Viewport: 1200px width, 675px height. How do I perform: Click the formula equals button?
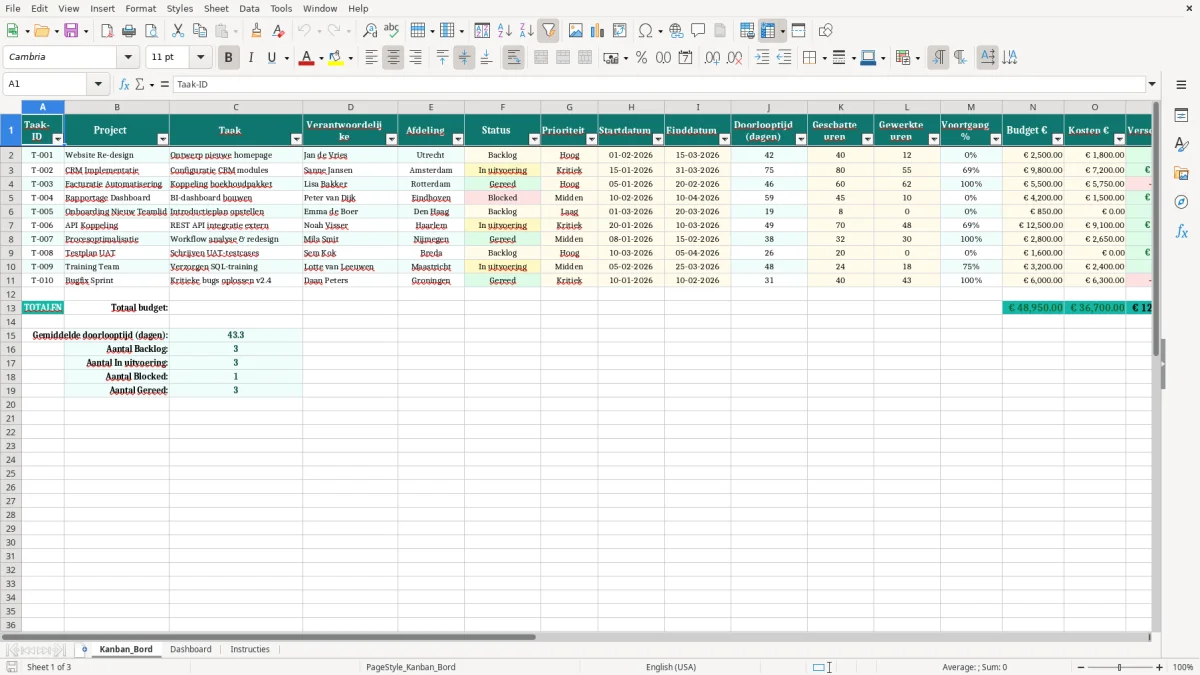[x=164, y=85]
